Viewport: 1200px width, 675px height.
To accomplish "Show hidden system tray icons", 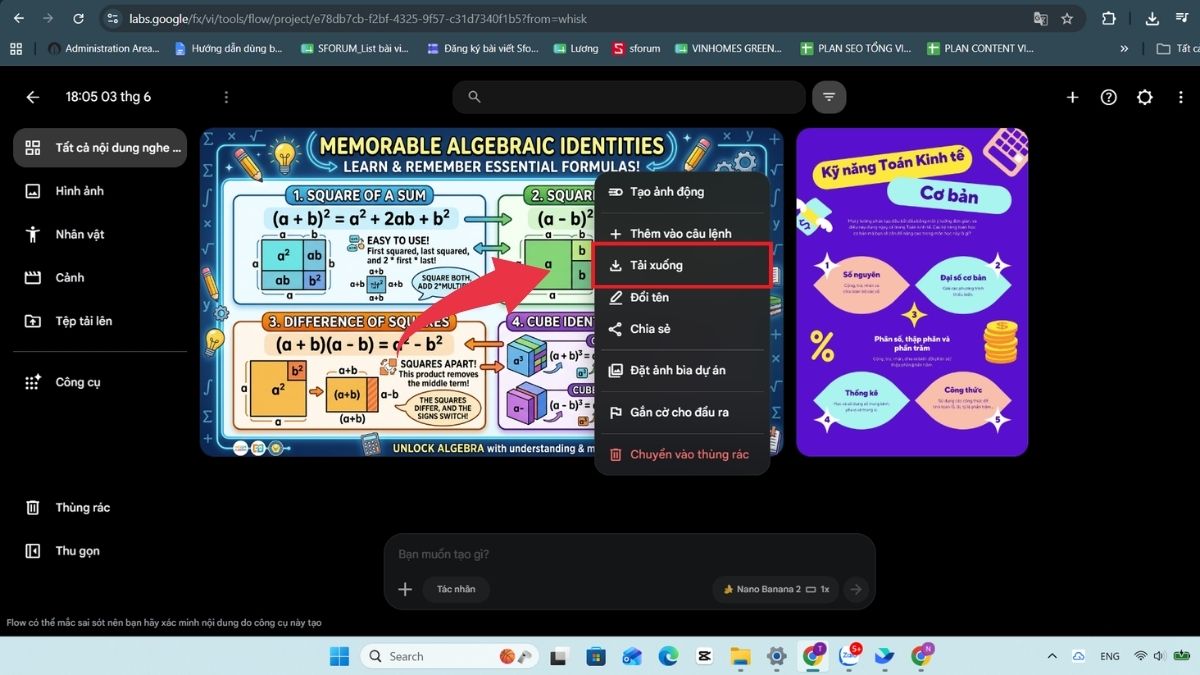I will [1052, 656].
